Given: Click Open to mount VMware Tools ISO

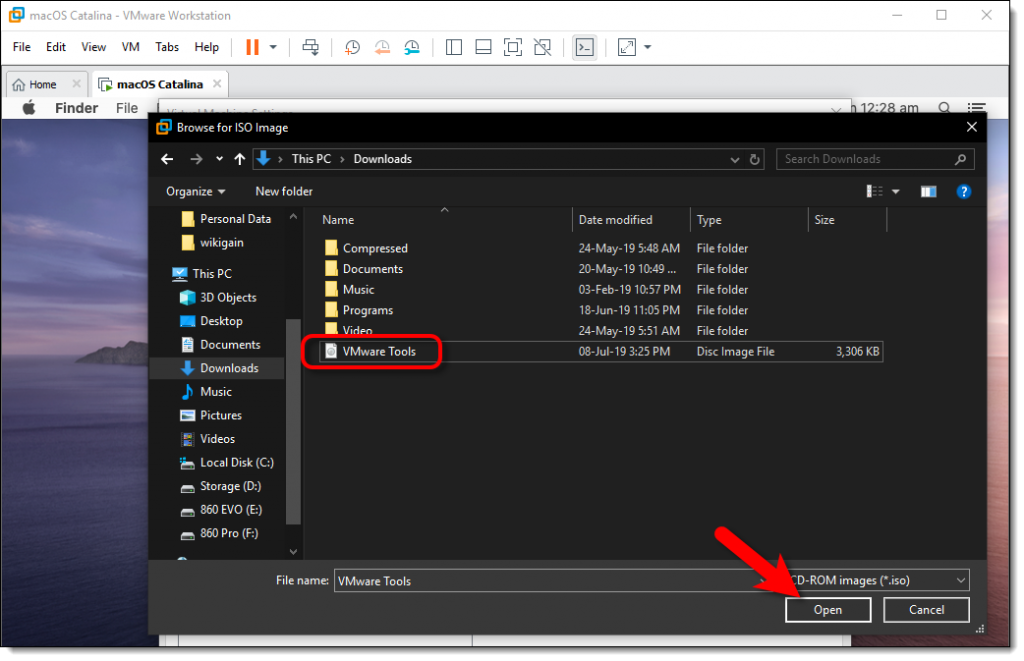Looking at the screenshot, I should pos(827,609).
